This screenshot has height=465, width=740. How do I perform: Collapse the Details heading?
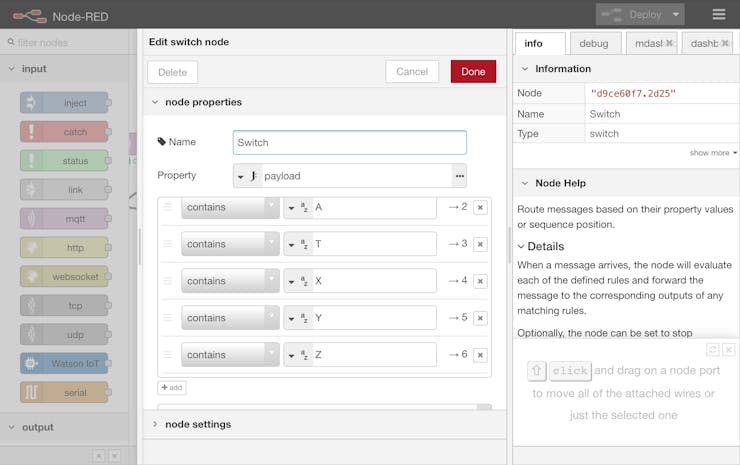541,246
